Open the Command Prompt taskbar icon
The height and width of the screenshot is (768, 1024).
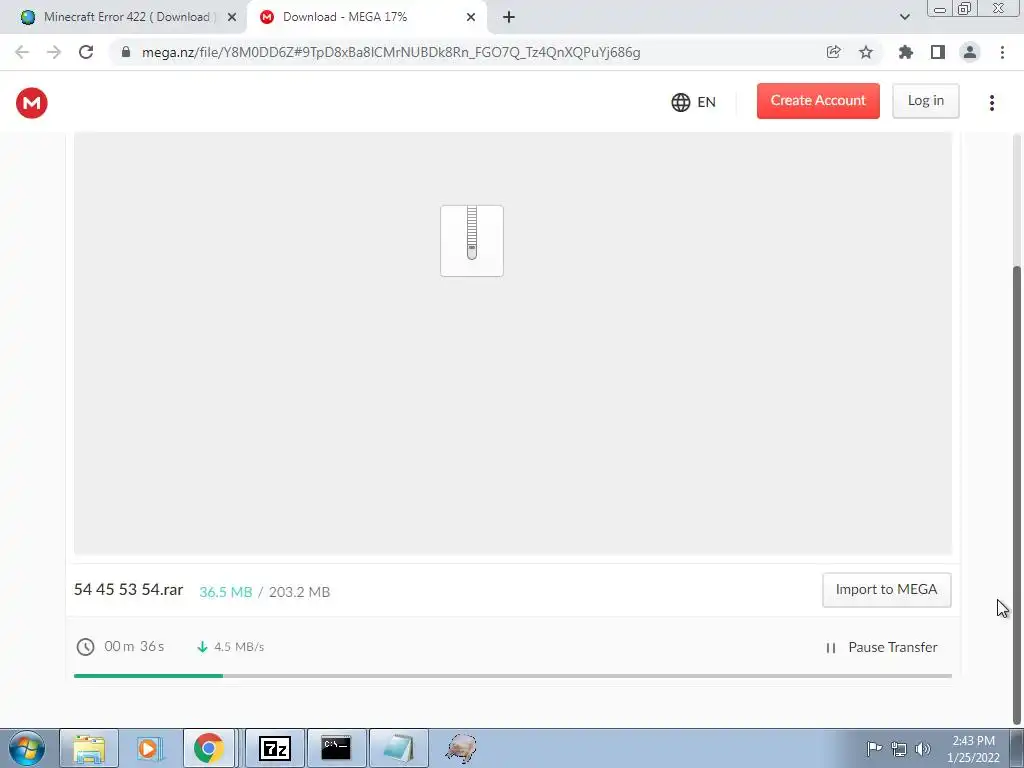pos(336,748)
